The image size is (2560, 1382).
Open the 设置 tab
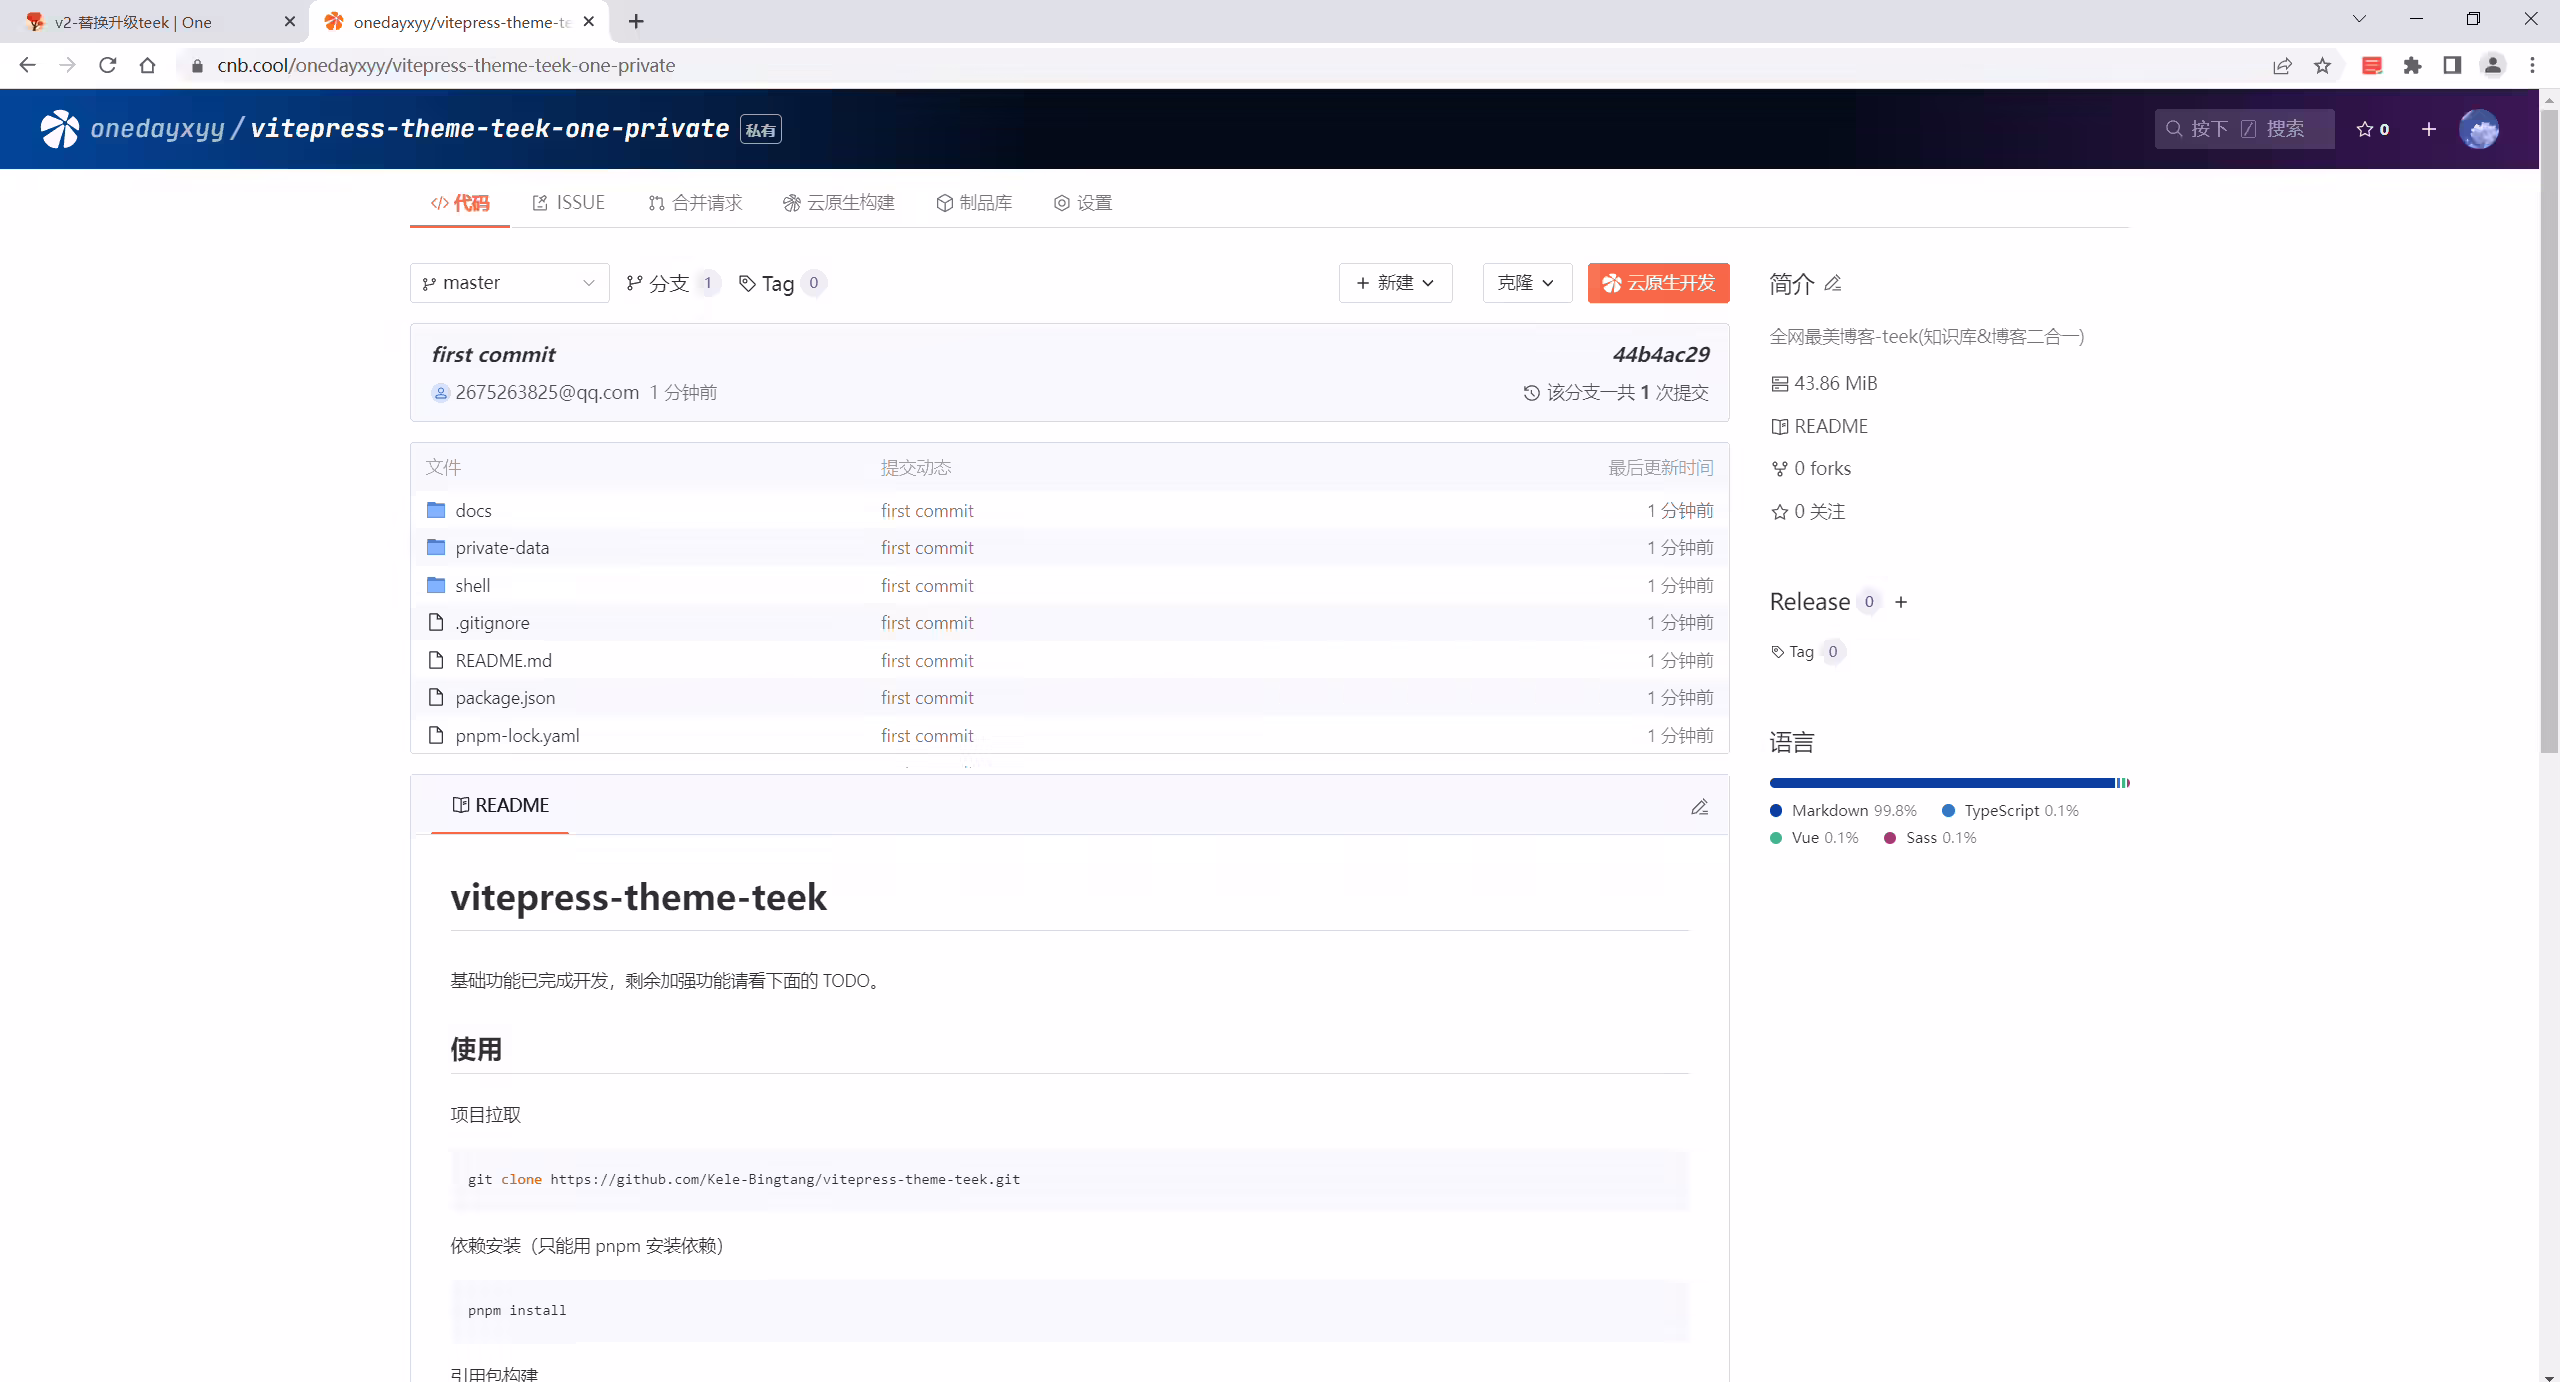(x=1082, y=203)
